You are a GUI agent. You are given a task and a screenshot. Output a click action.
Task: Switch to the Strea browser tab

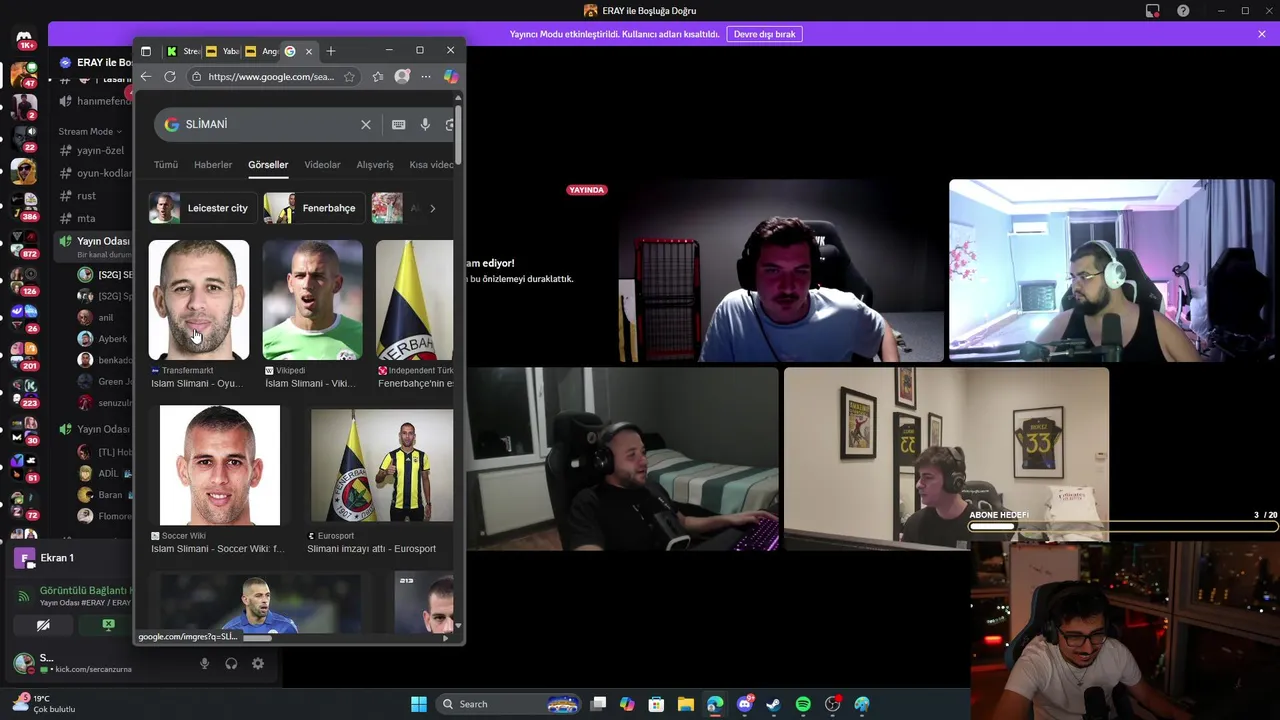(184, 51)
